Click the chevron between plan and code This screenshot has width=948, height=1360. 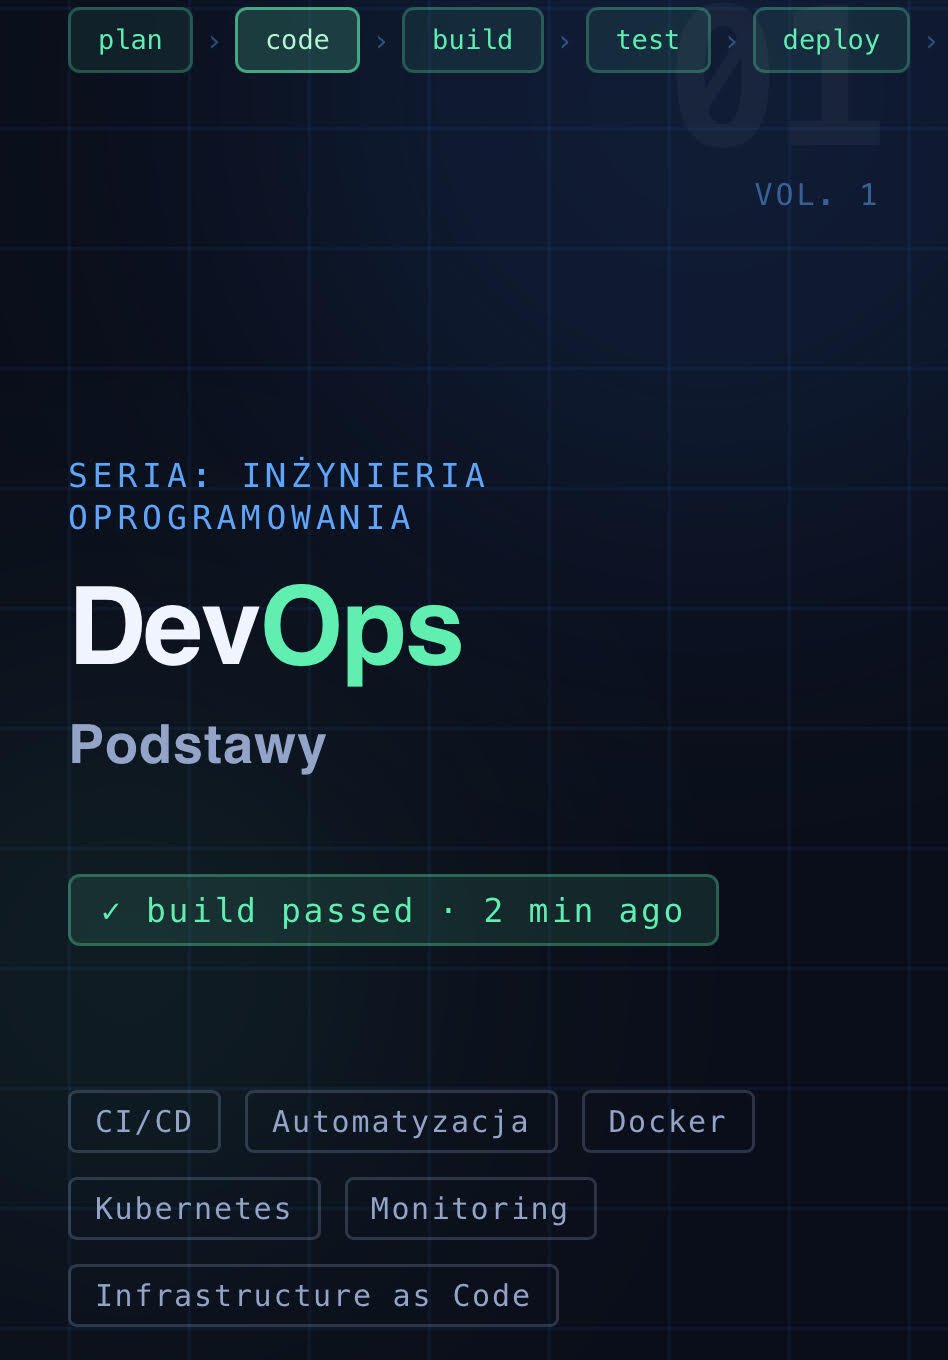click(214, 42)
